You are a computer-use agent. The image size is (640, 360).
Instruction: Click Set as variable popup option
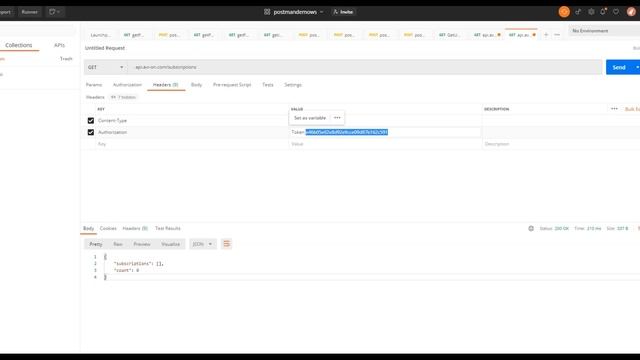click(x=310, y=118)
